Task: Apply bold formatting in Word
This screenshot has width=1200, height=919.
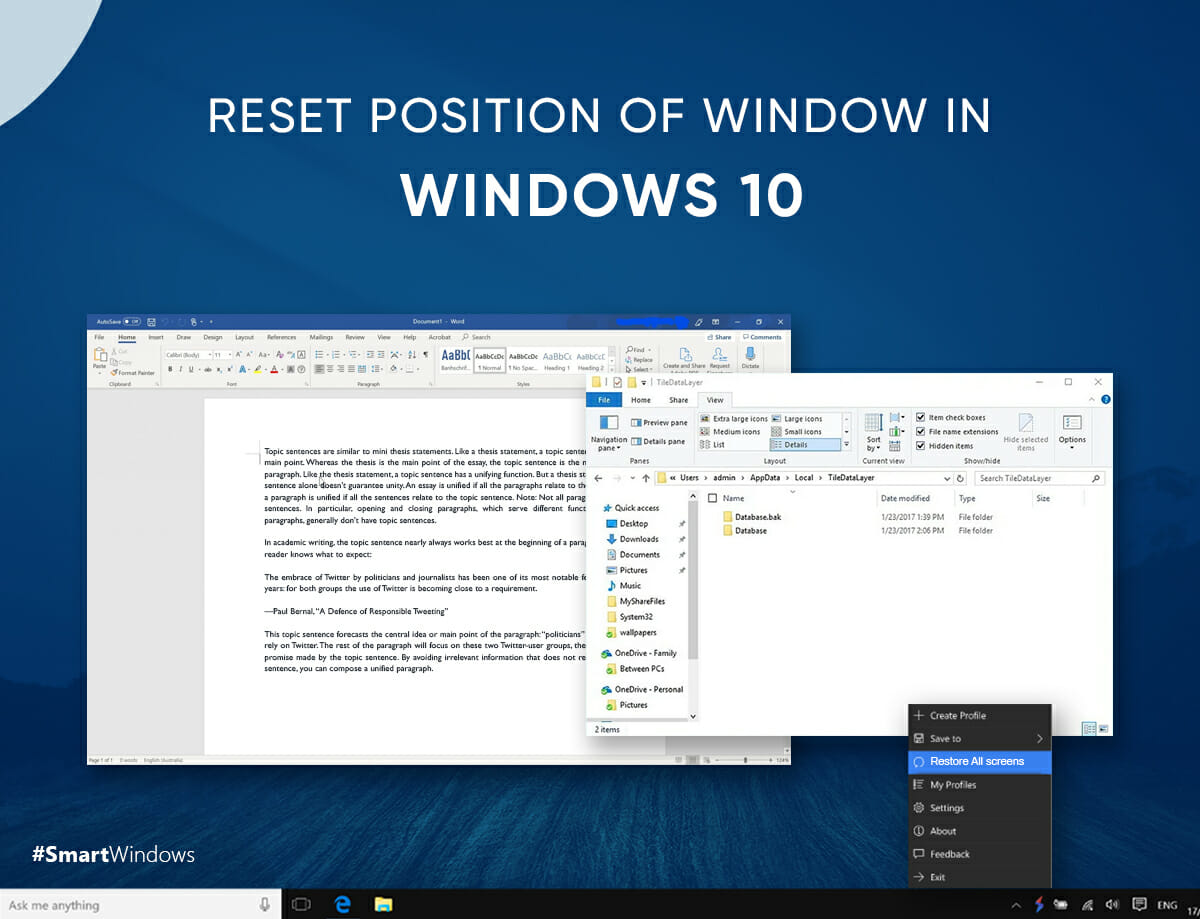Action: point(171,366)
